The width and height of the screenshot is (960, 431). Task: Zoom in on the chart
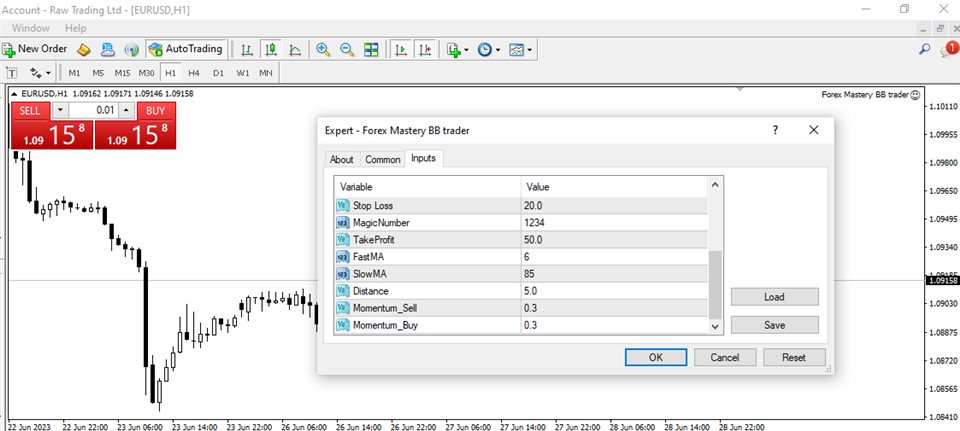[323, 50]
